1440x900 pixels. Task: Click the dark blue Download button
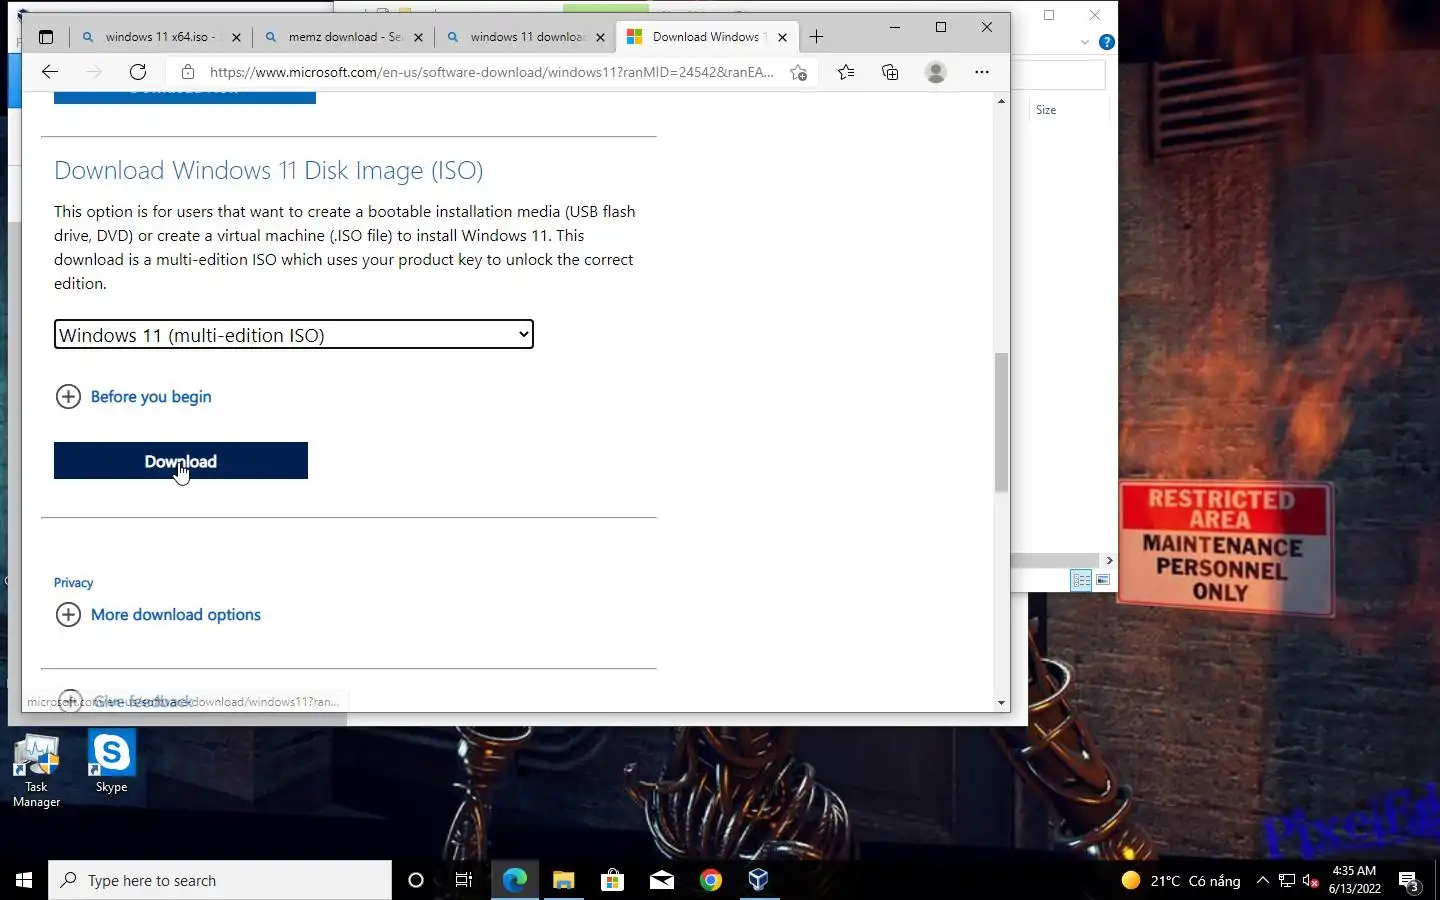(x=181, y=461)
